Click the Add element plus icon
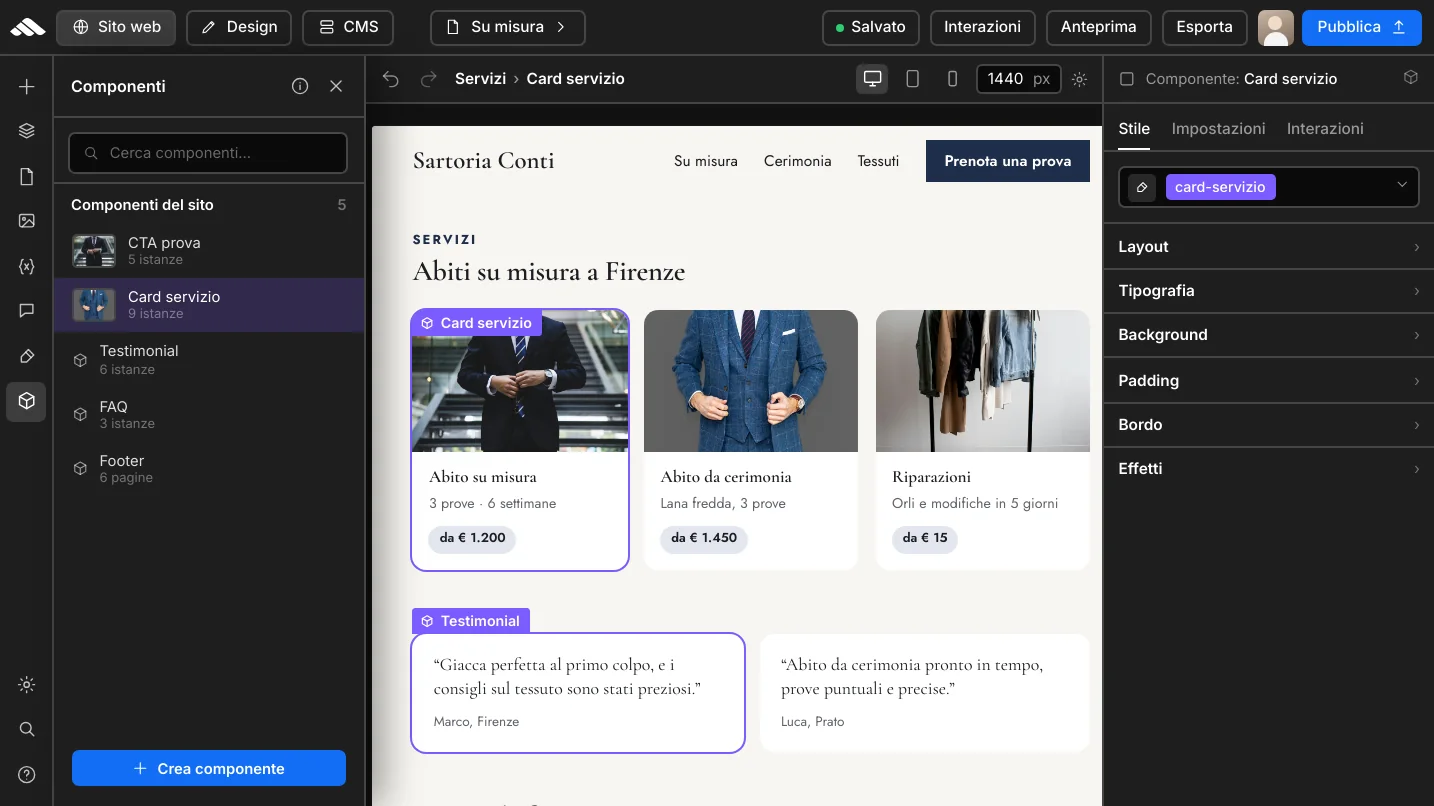The height and width of the screenshot is (806, 1434). point(27,87)
